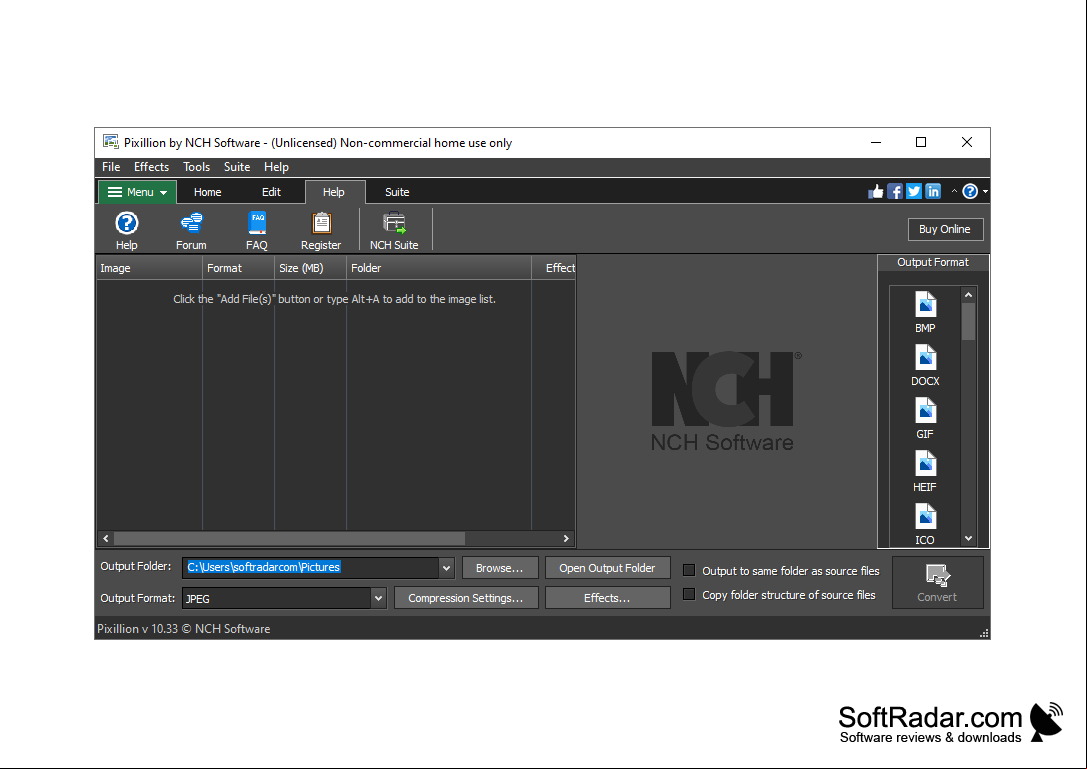The image size is (1087, 769).
Task: Switch to the Help ribbon tab
Action: [x=334, y=192]
